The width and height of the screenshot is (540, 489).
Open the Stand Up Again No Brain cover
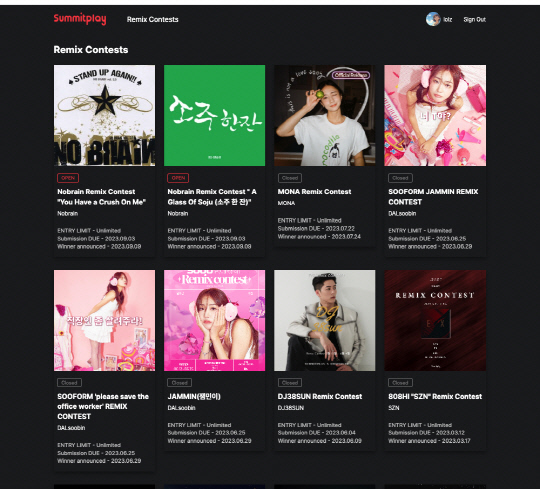click(104, 115)
